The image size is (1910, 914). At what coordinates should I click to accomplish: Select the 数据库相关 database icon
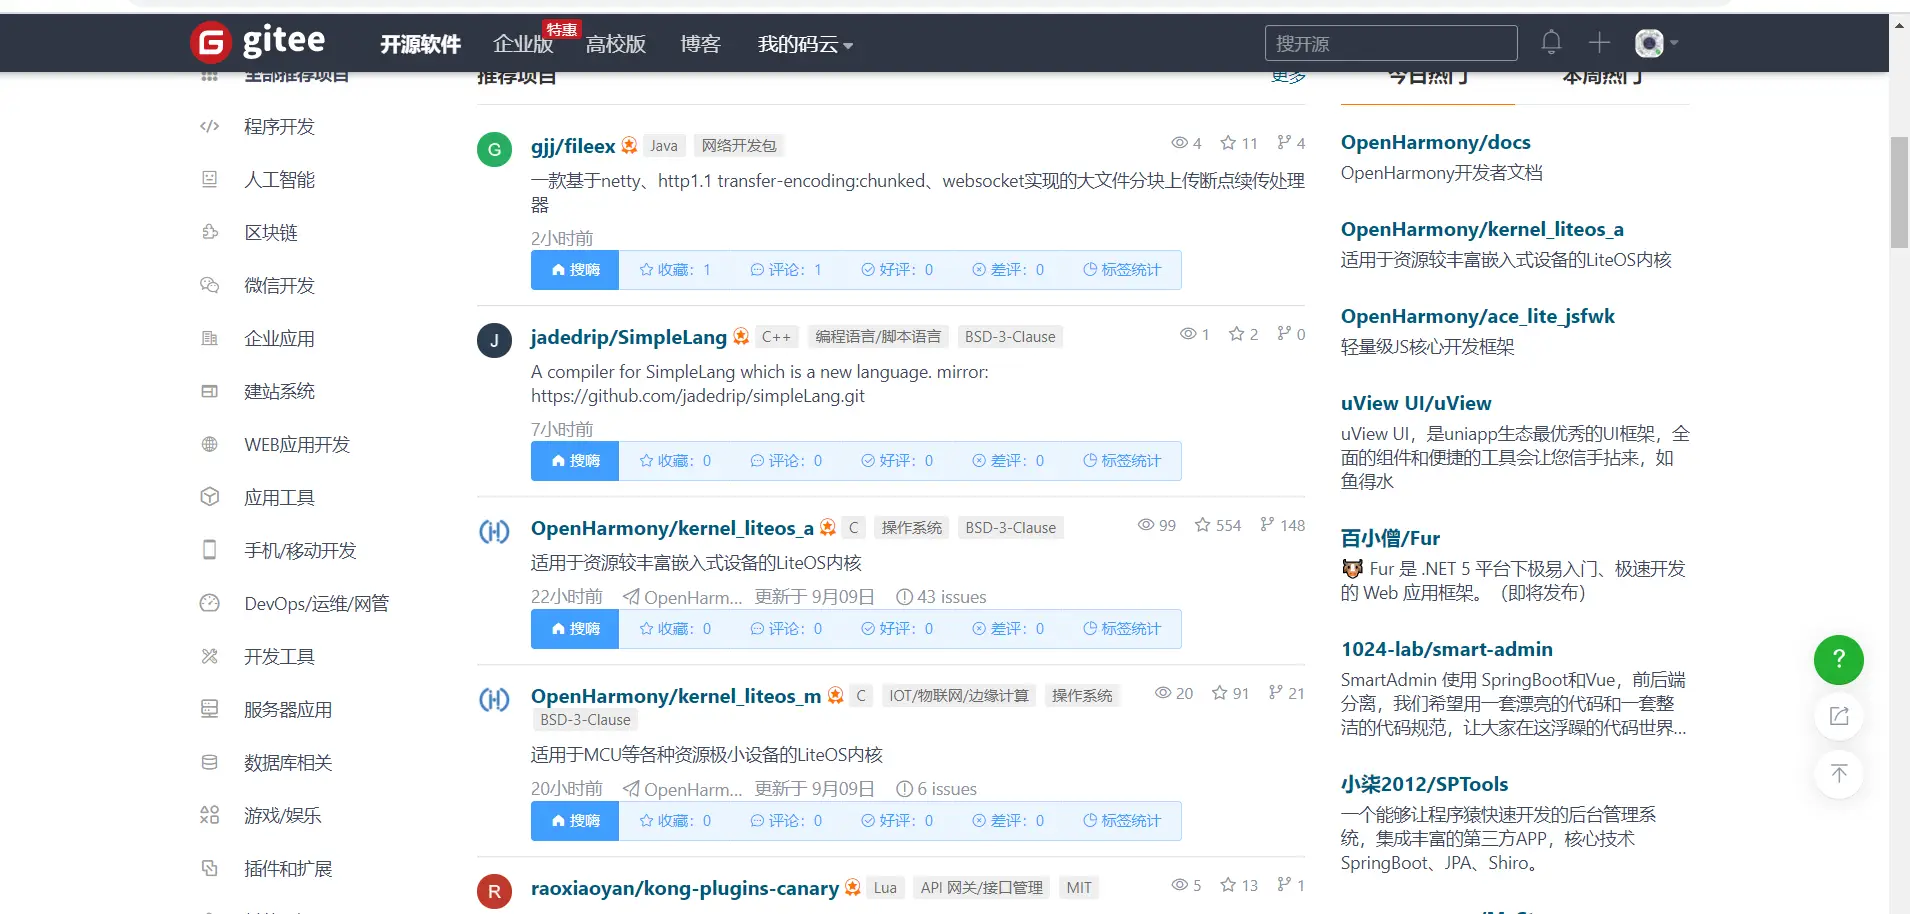coord(209,762)
